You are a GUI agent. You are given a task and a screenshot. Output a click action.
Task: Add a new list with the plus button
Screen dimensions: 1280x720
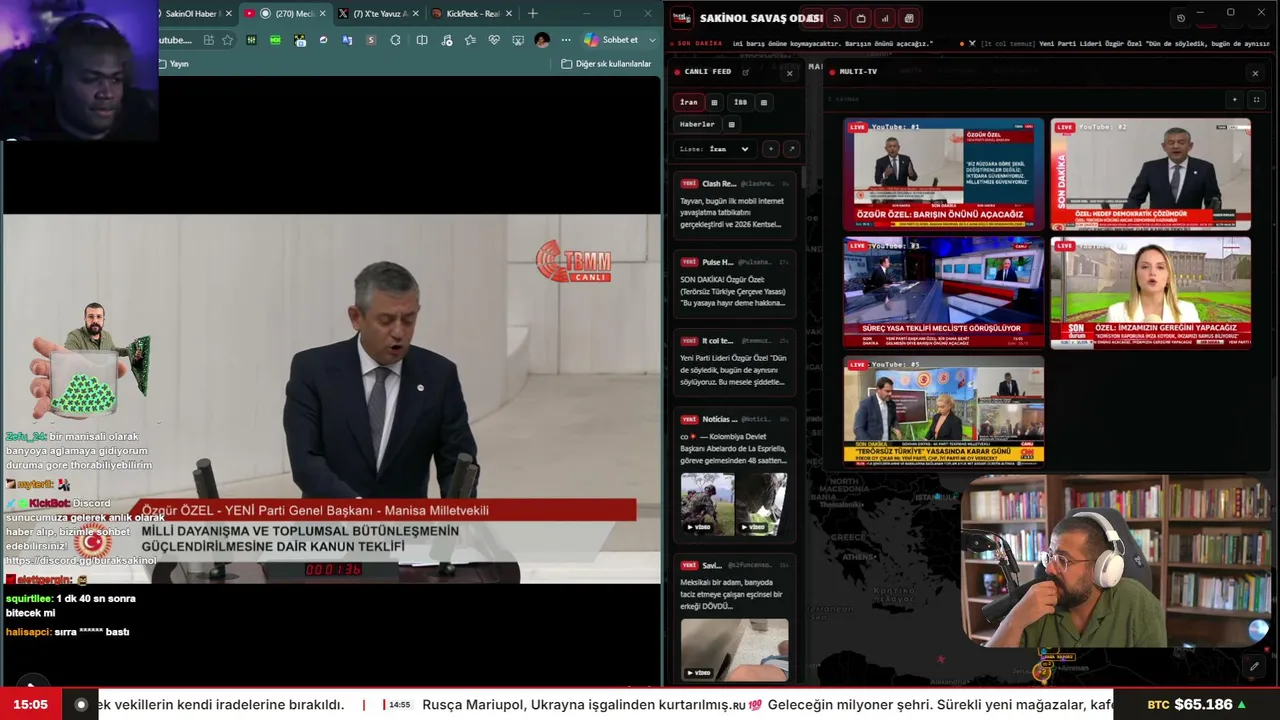(770, 149)
